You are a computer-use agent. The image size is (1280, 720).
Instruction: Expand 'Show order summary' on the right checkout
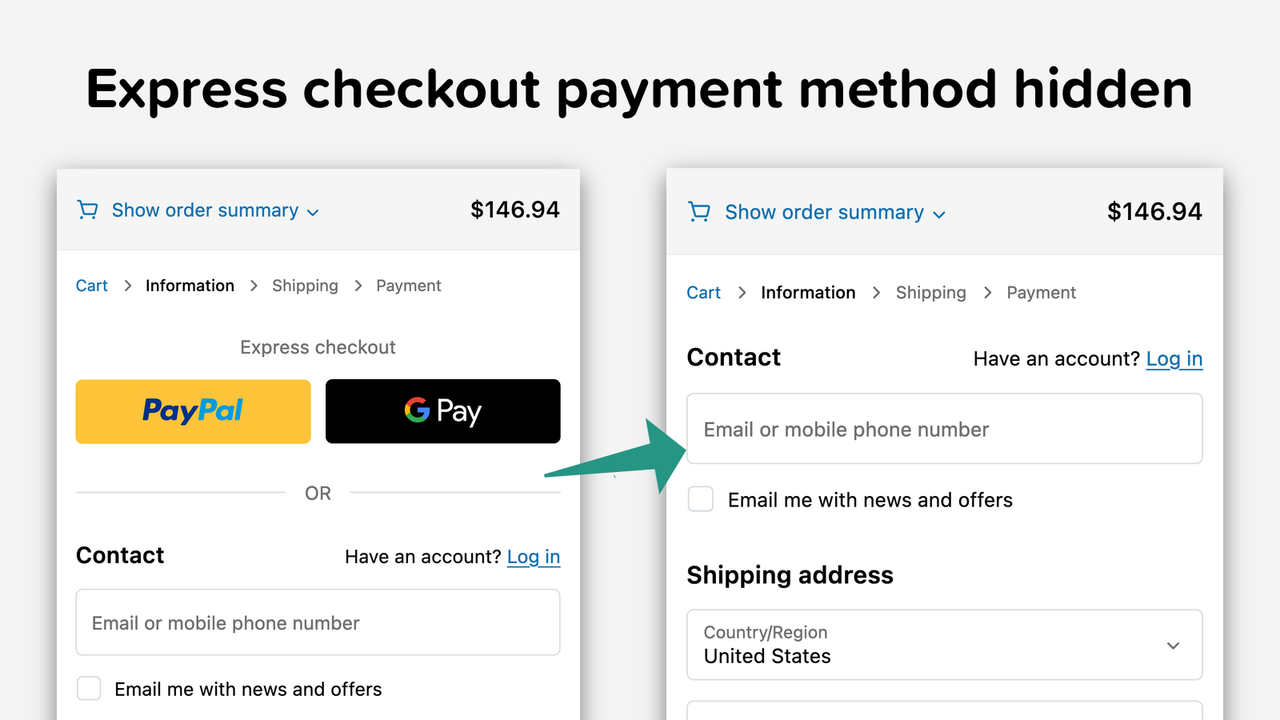824,212
